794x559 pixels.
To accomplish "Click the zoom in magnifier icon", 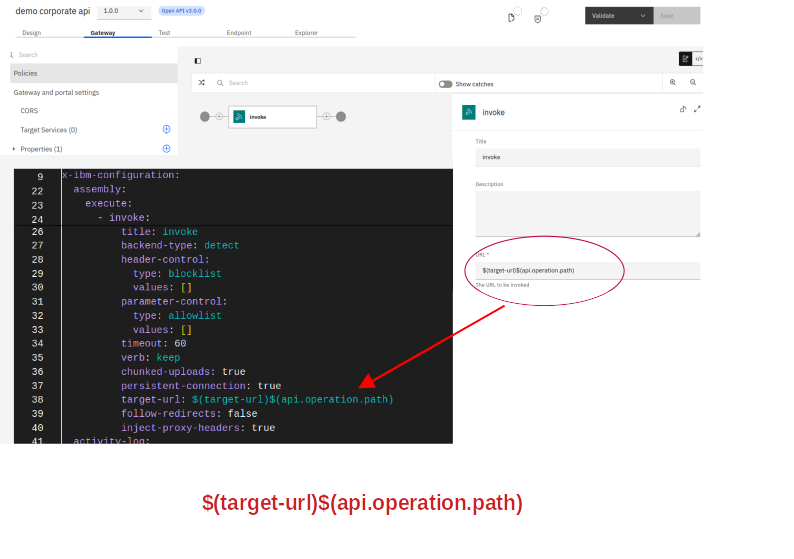I will pos(673,83).
